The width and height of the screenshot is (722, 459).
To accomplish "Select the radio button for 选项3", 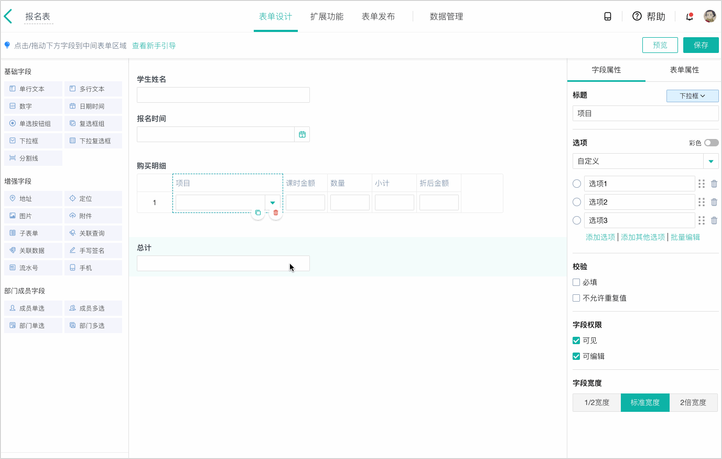I will tap(576, 221).
